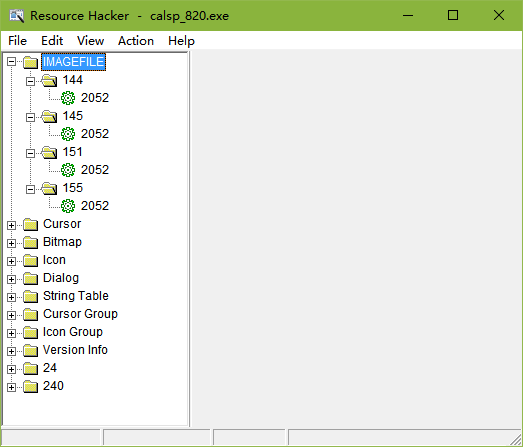
Task: Collapse the 155 folder node
Action: 30,189
